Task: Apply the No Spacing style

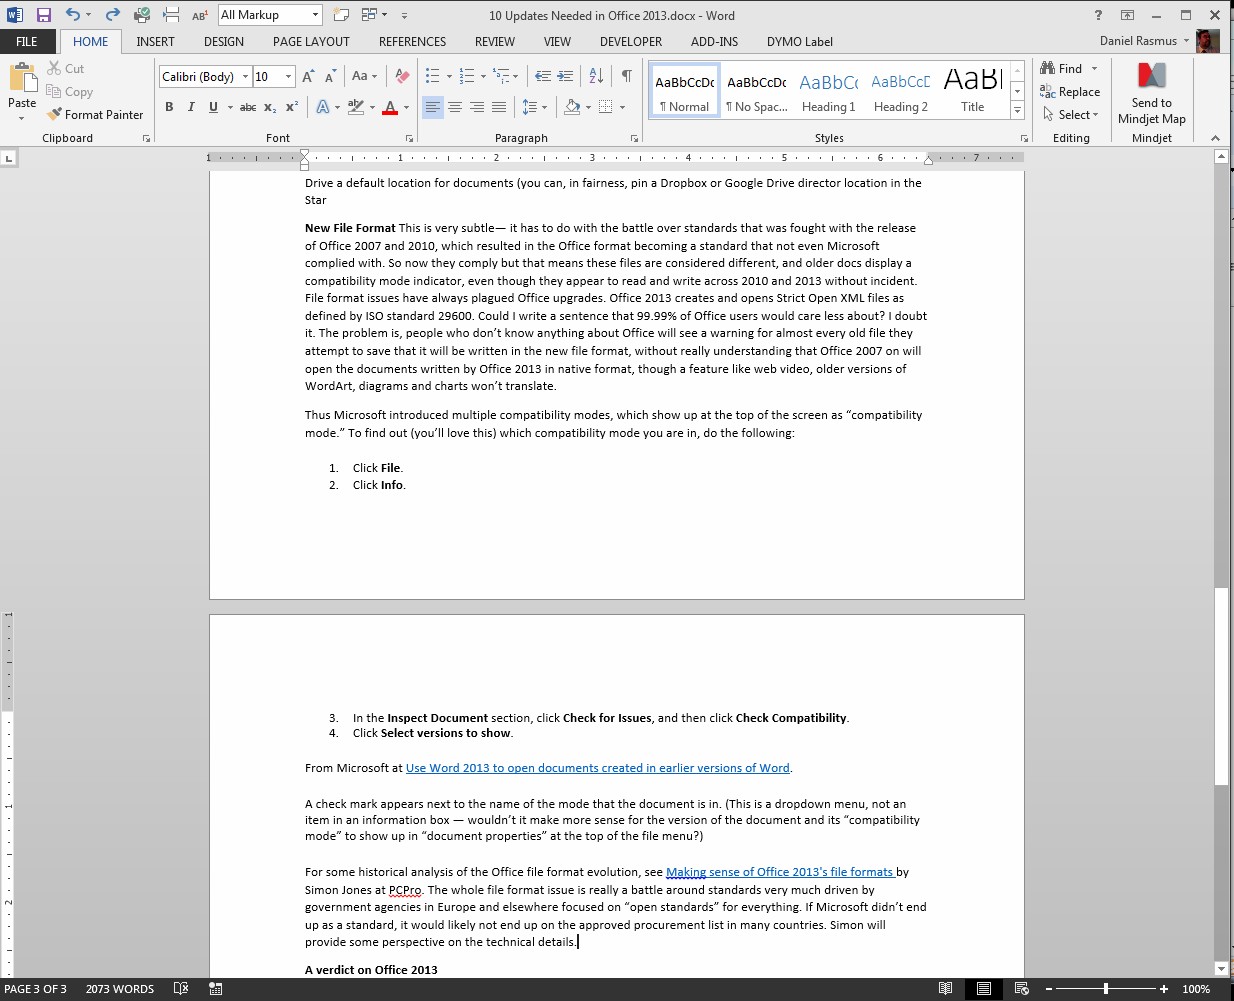Action: (x=757, y=91)
